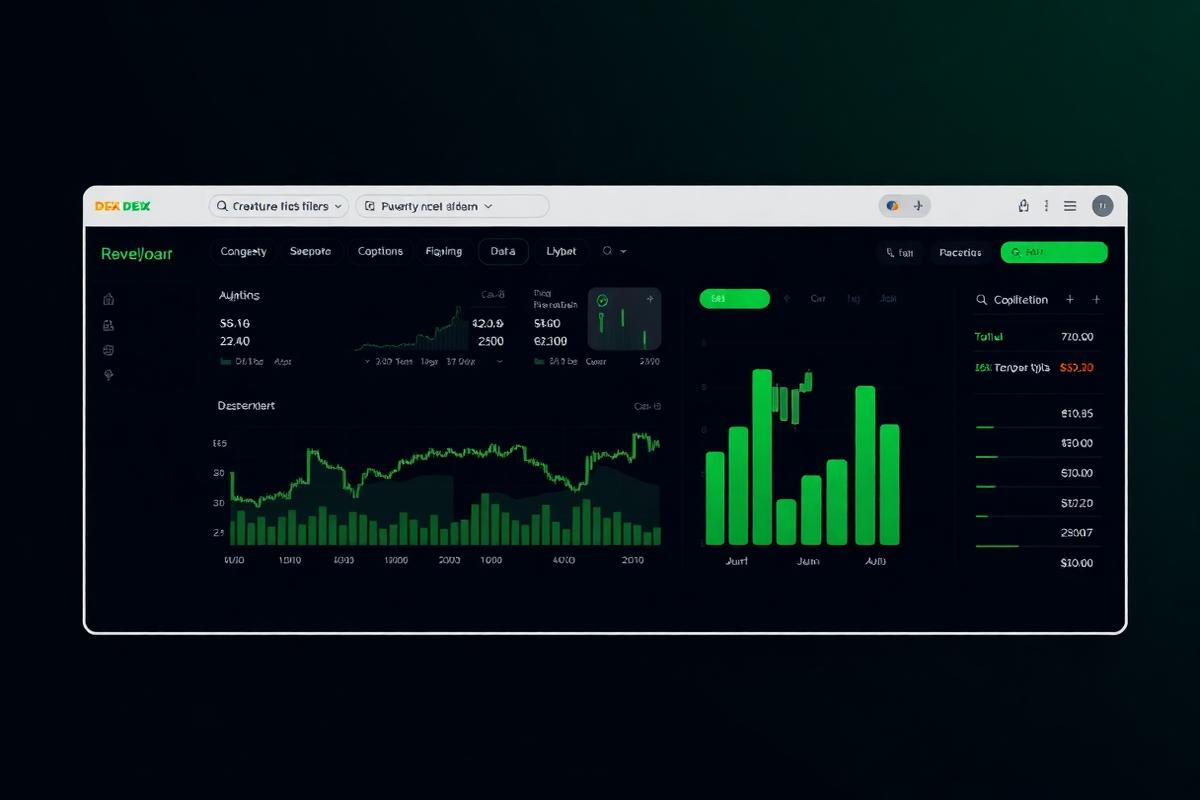
Task: Click the $10.85 value in right panel
Action: (x=1076, y=413)
